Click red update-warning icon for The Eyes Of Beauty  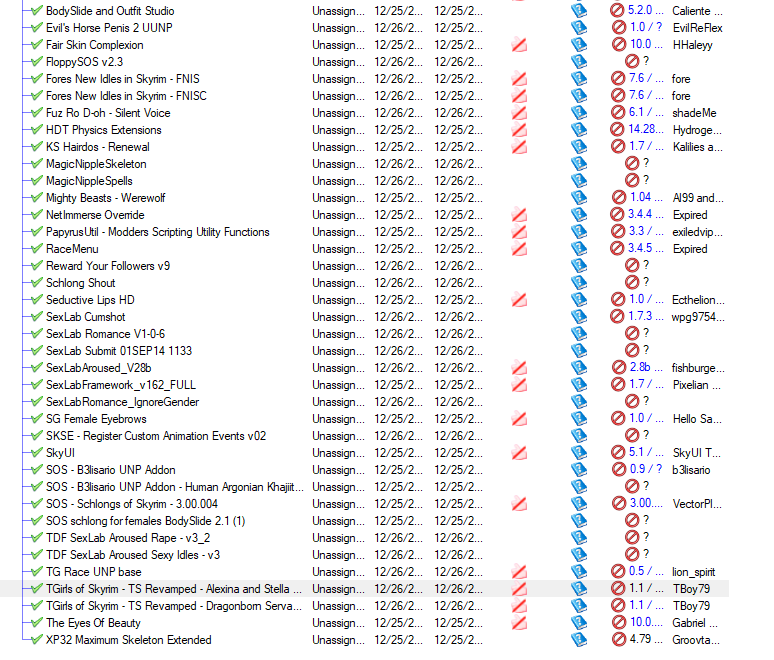click(619, 622)
